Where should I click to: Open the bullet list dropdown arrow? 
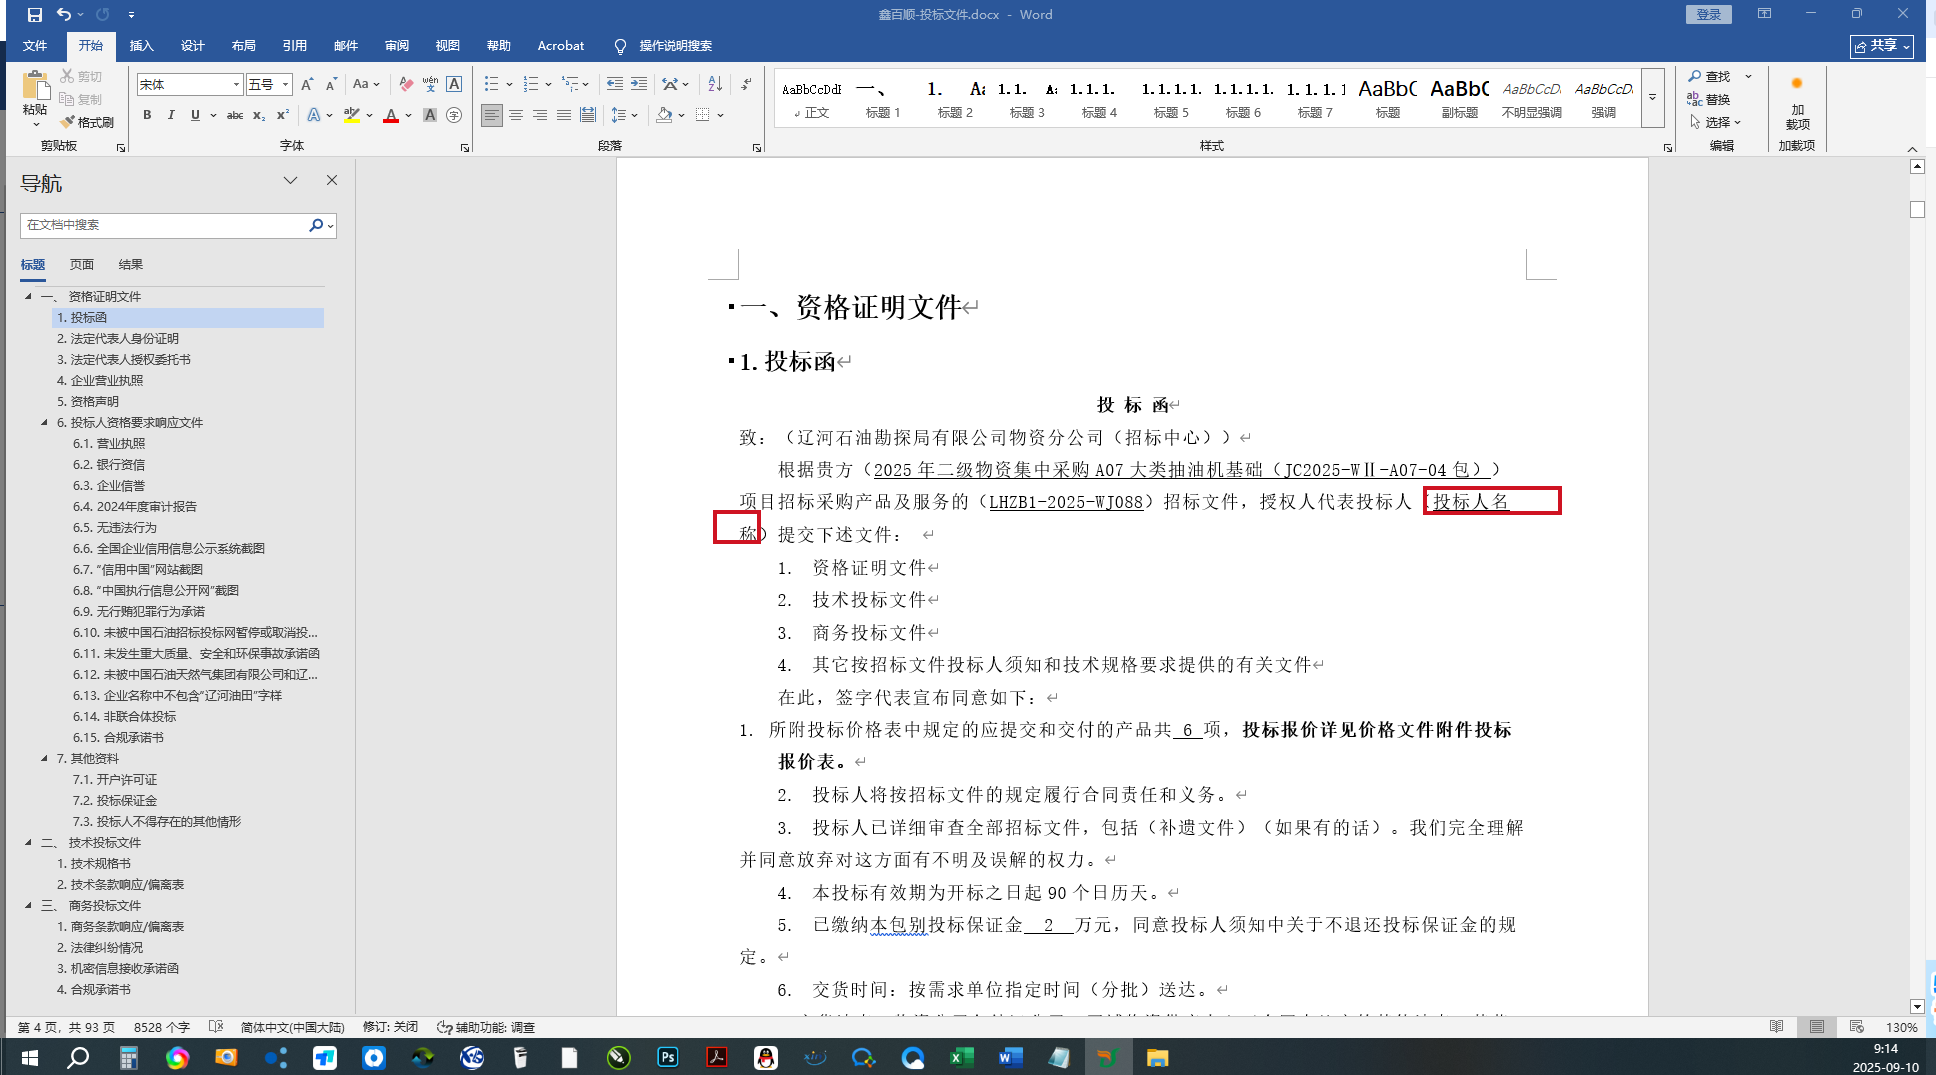510,84
